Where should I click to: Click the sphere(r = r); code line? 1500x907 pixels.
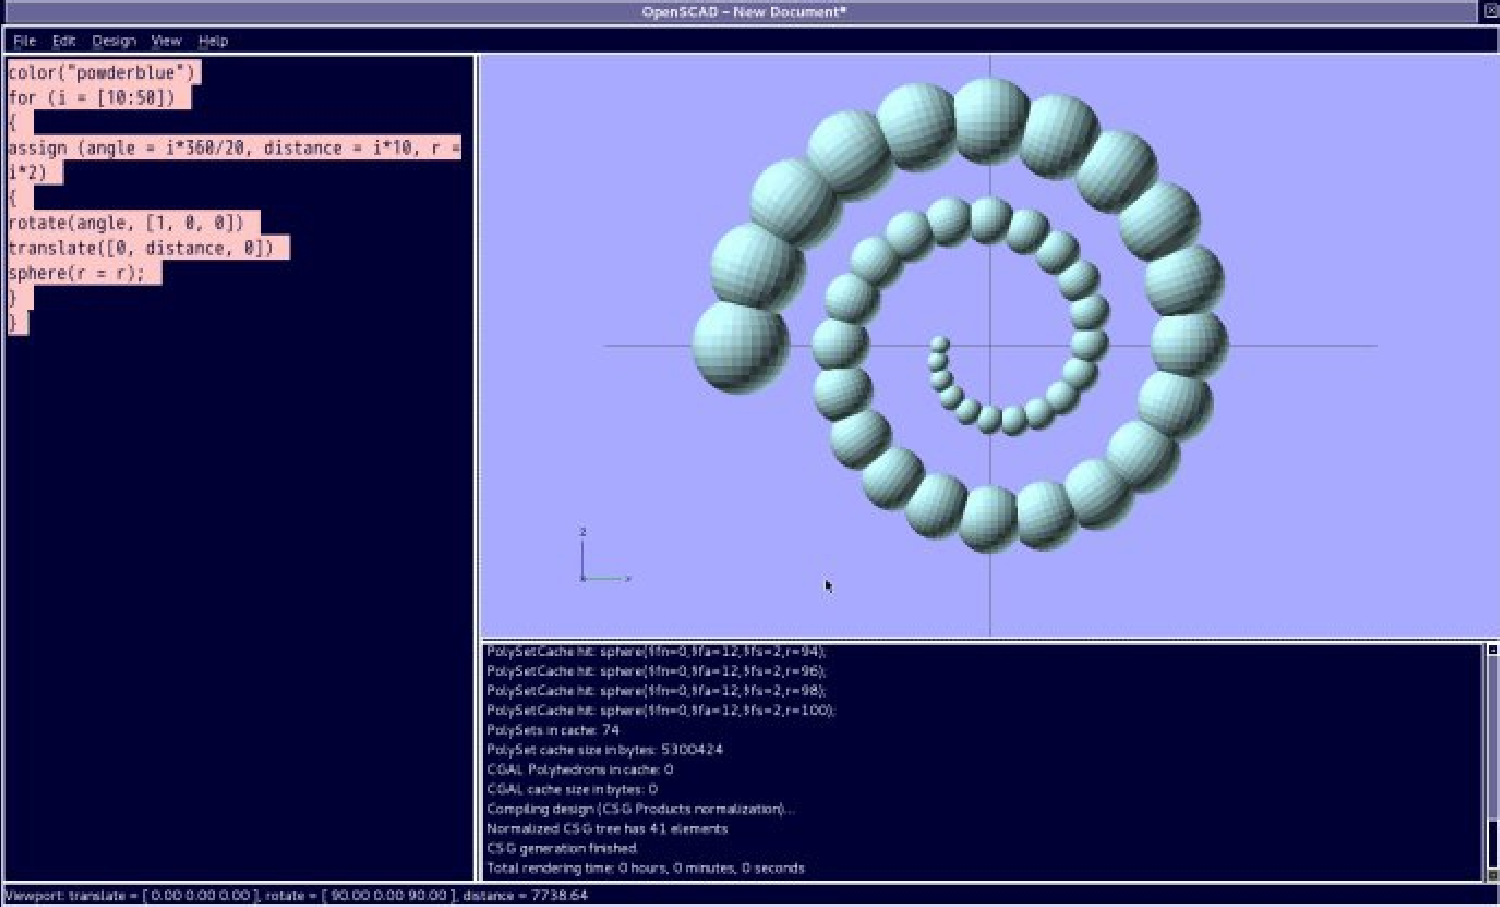tap(76, 273)
